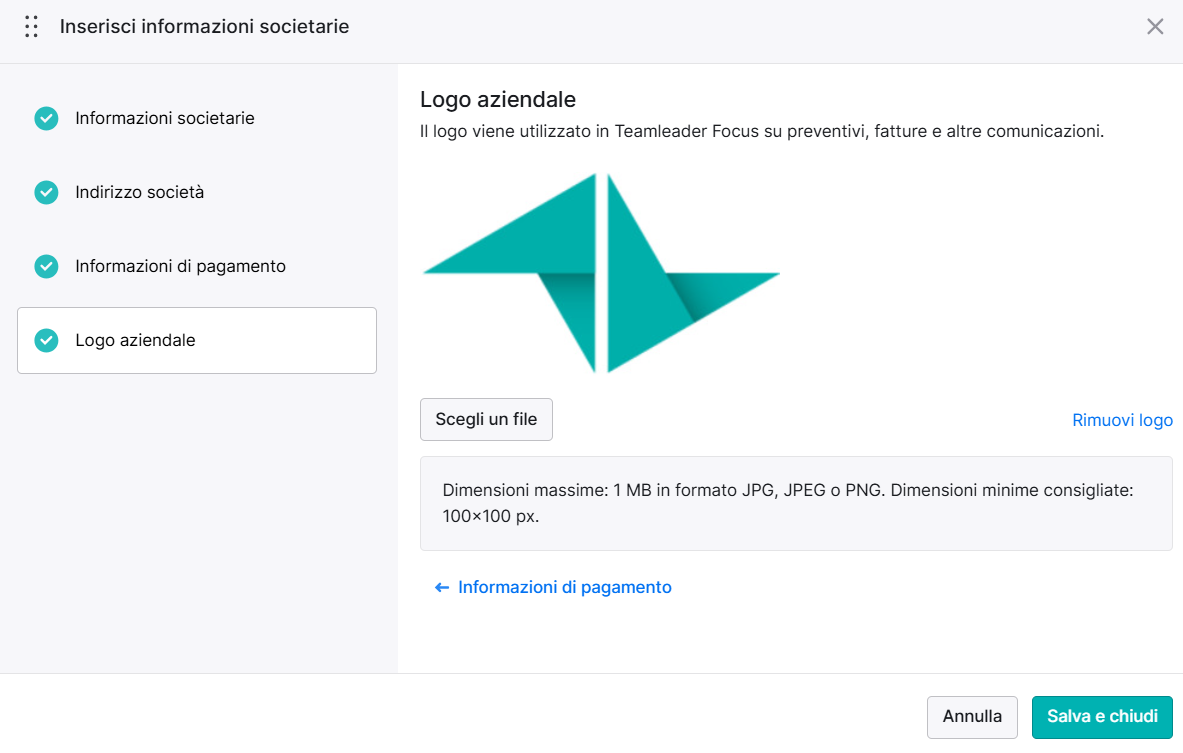The image size is (1183, 753).
Task: Close the company information dialog
Action: point(1154,26)
